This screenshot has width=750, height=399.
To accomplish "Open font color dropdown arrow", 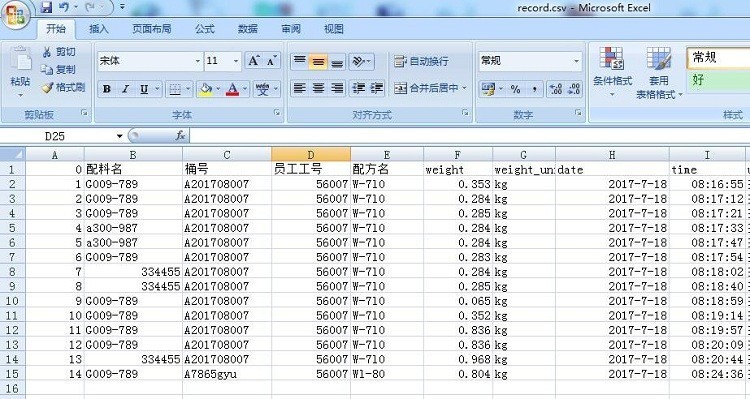I will tap(245, 89).
